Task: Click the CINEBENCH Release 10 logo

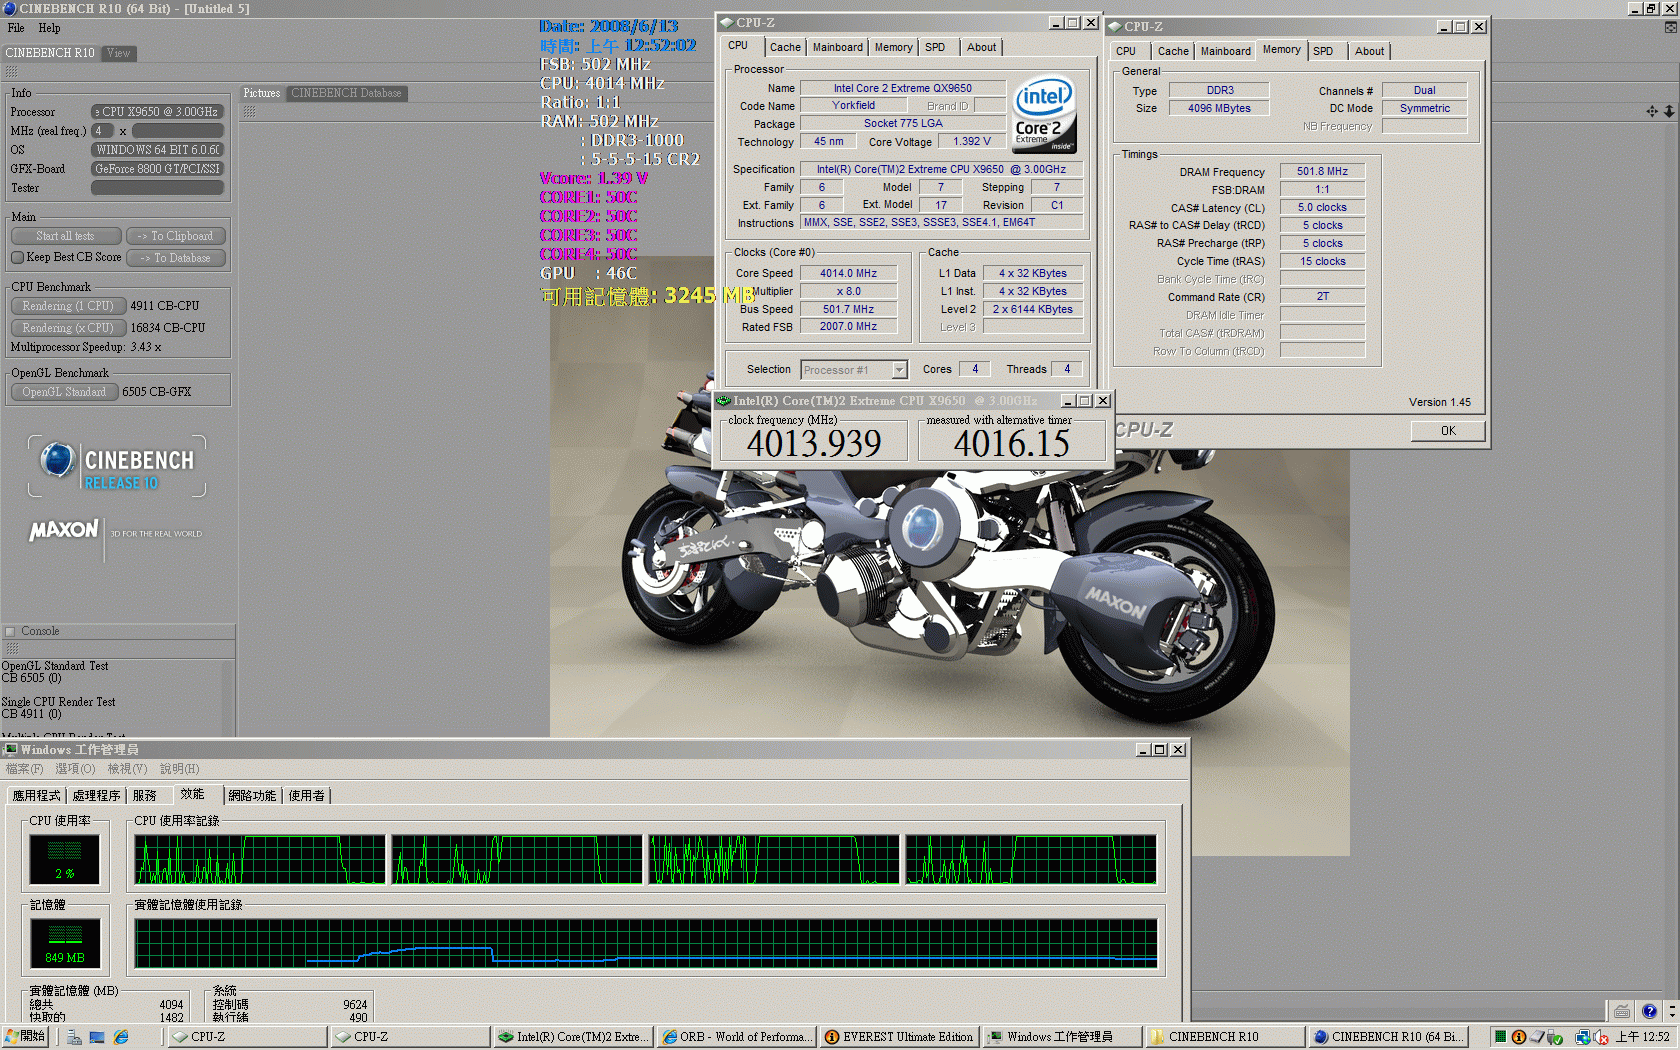Action: 117,466
